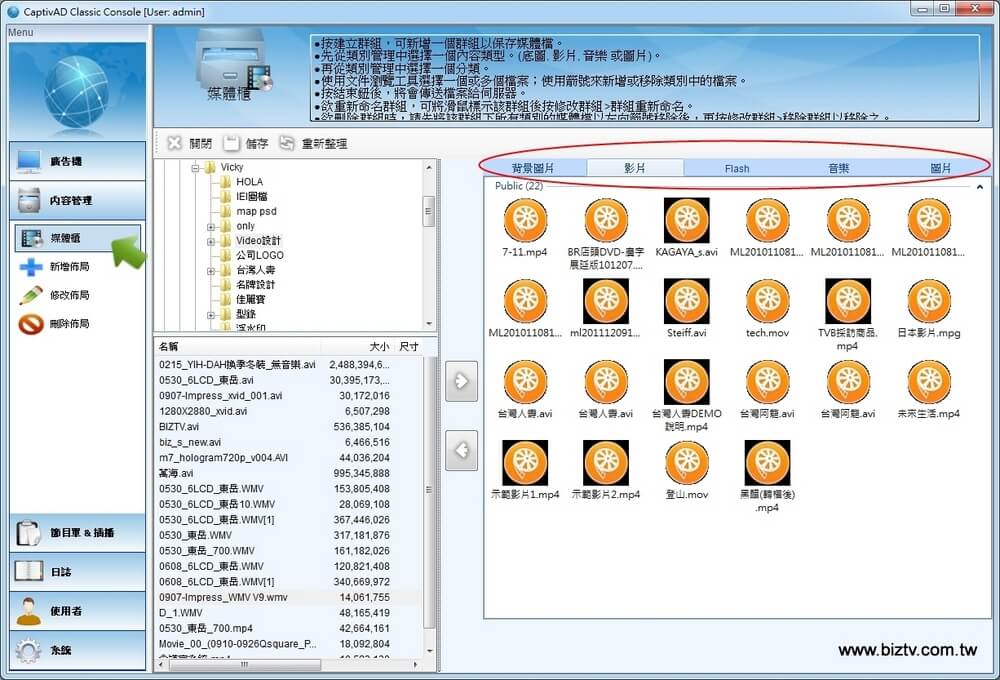The height and width of the screenshot is (680, 1000).
Task: Expand the 台灣人壽 folder in tree
Action: coord(211,270)
